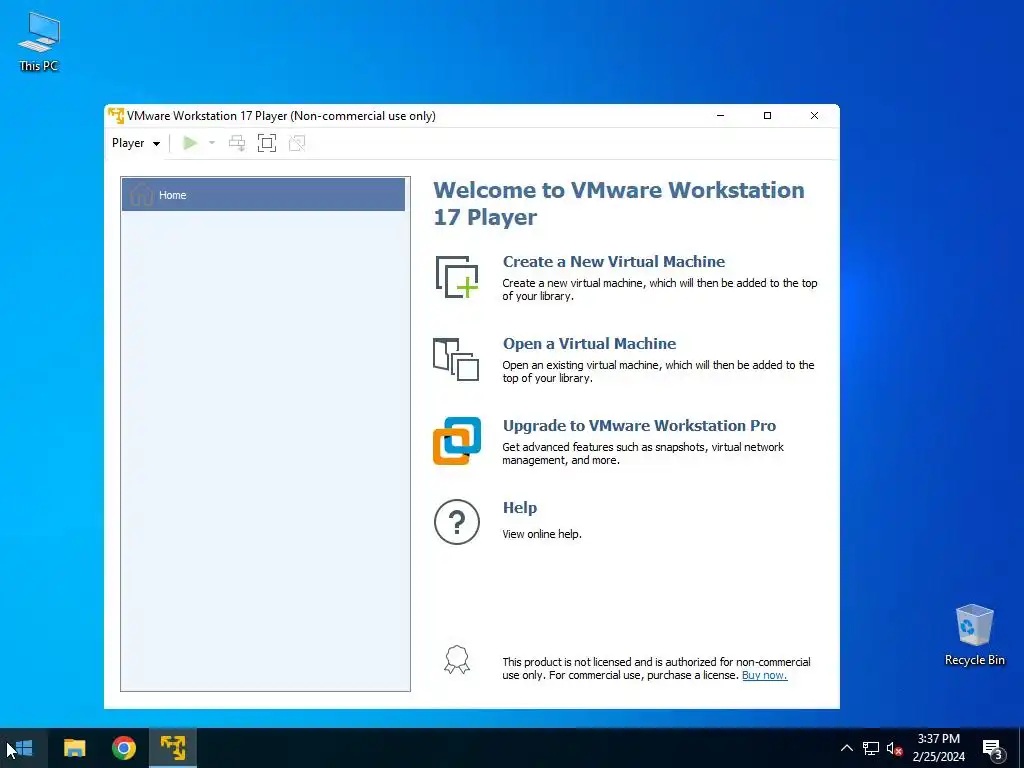Click the Open a Virtual Machine icon

pyautogui.click(x=456, y=359)
